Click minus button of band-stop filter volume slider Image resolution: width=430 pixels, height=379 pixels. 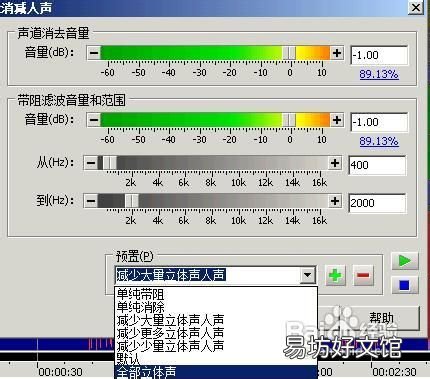pos(94,120)
